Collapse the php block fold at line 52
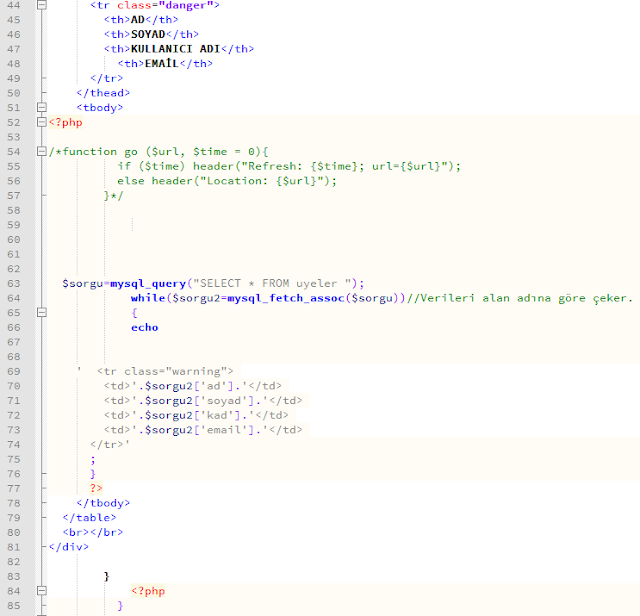This screenshot has height=616, width=640. (41, 122)
